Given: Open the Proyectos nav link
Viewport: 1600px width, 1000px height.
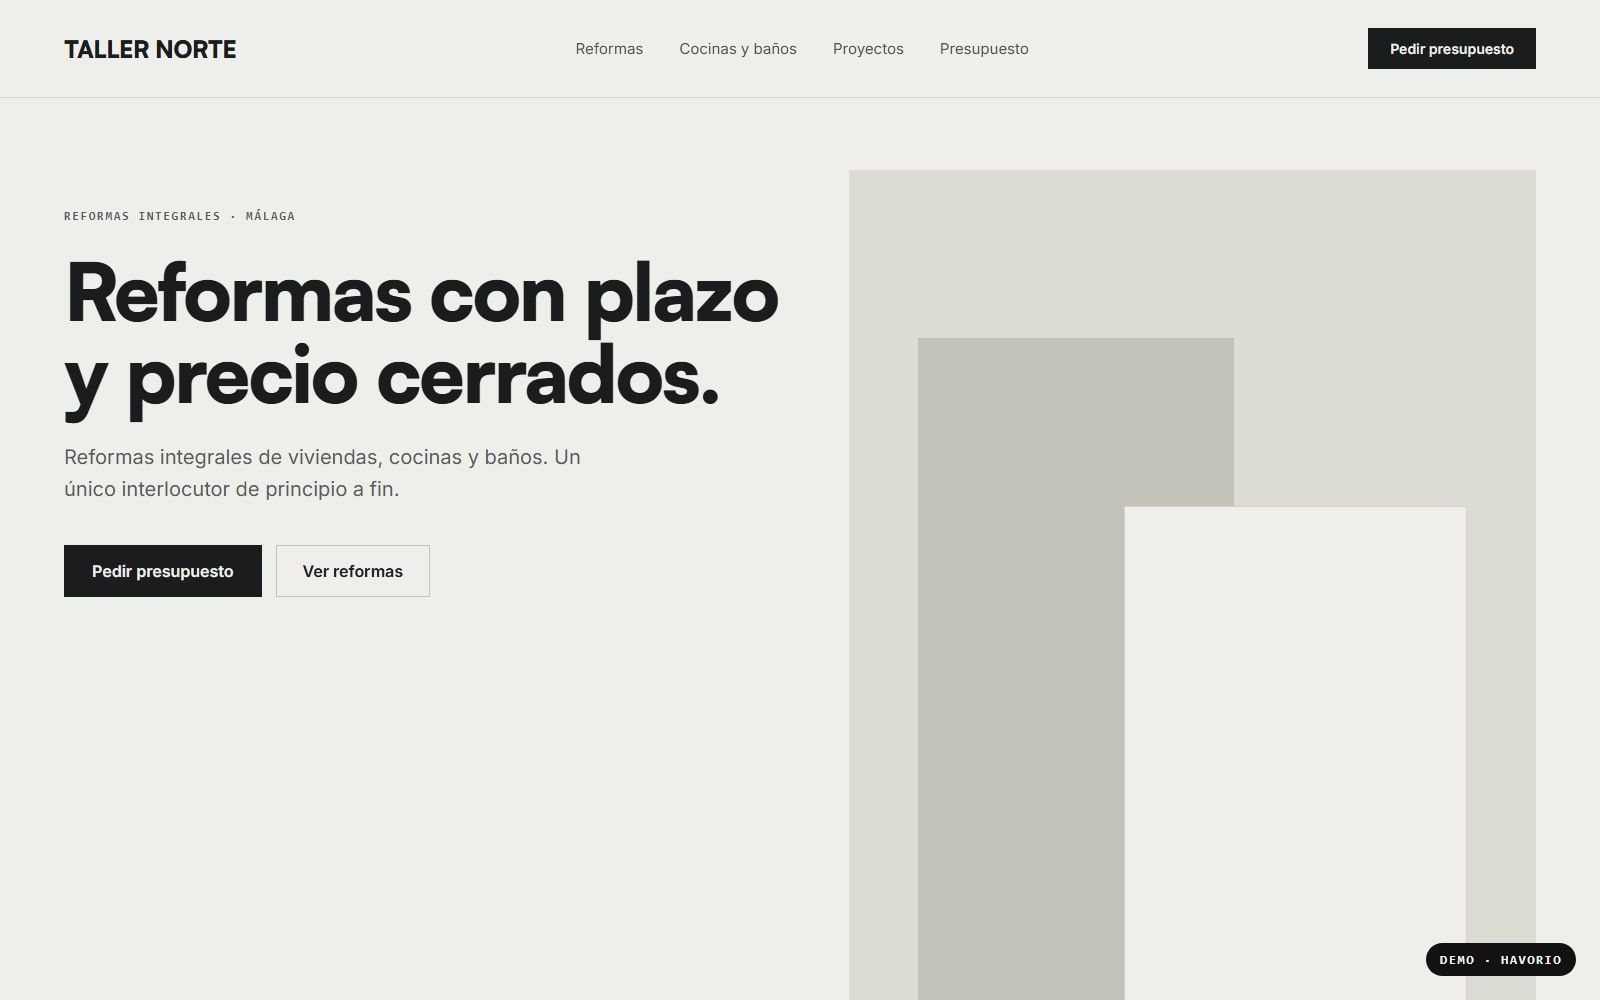Looking at the screenshot, I should coord(868,49).
